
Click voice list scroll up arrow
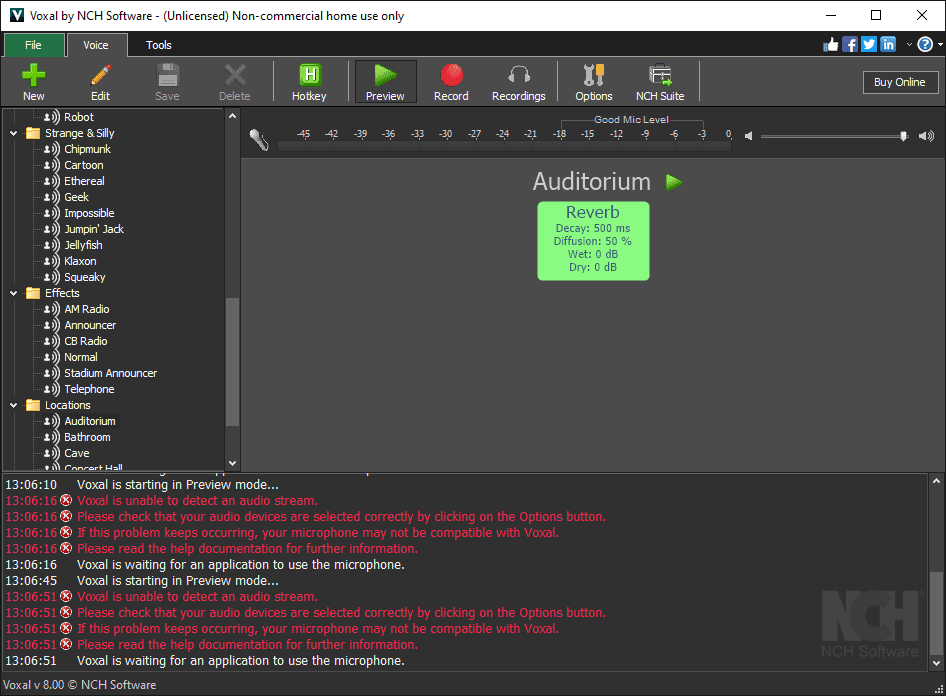click(x=232, y=116)
